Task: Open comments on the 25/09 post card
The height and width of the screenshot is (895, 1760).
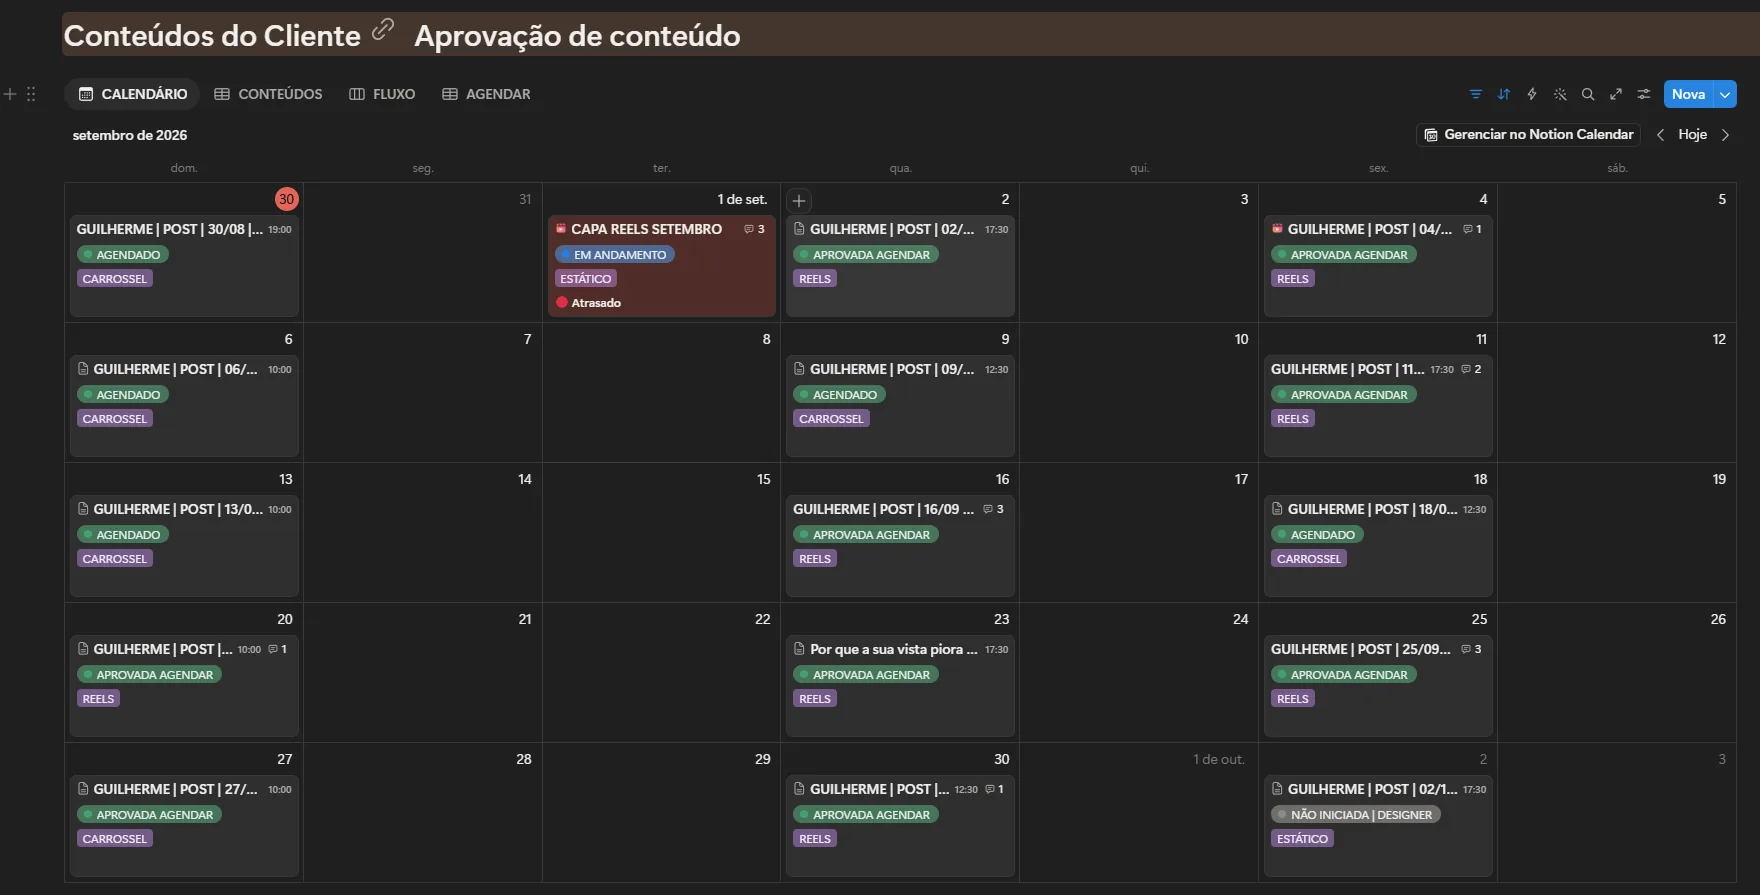Action: coord(1471,649)
